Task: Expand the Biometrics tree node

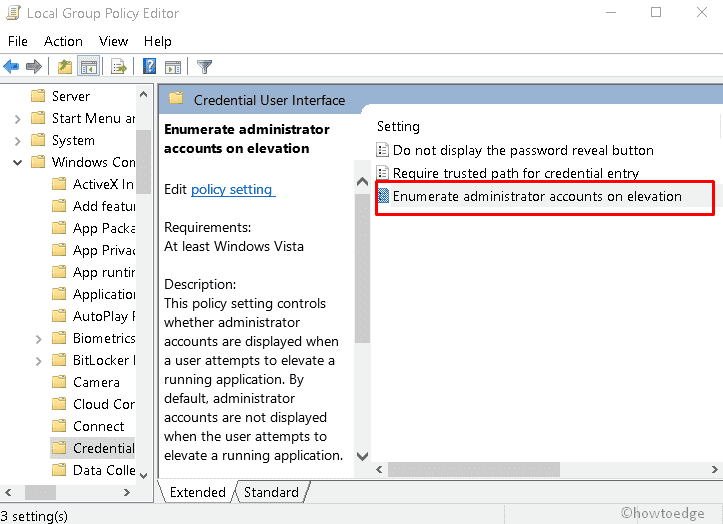Action: pos(39,339)
